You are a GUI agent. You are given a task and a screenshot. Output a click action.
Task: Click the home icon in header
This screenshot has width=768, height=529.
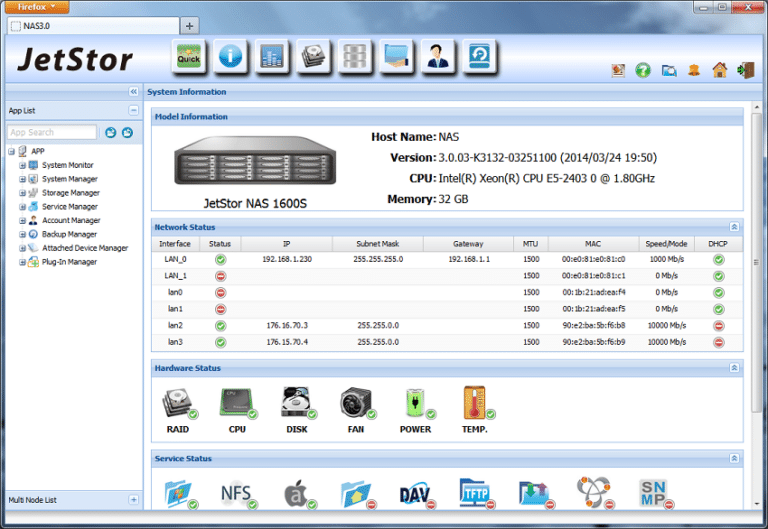720,70
